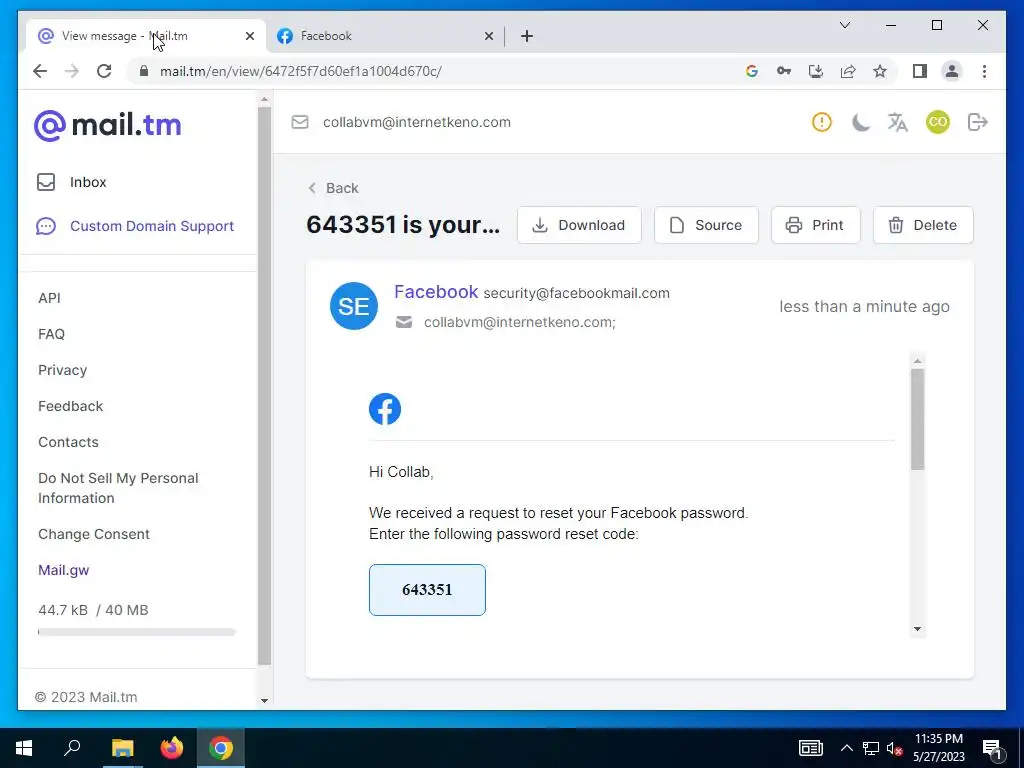Open the language translate icon
This screenshot has height=768, width=1024.
point(897,122)
